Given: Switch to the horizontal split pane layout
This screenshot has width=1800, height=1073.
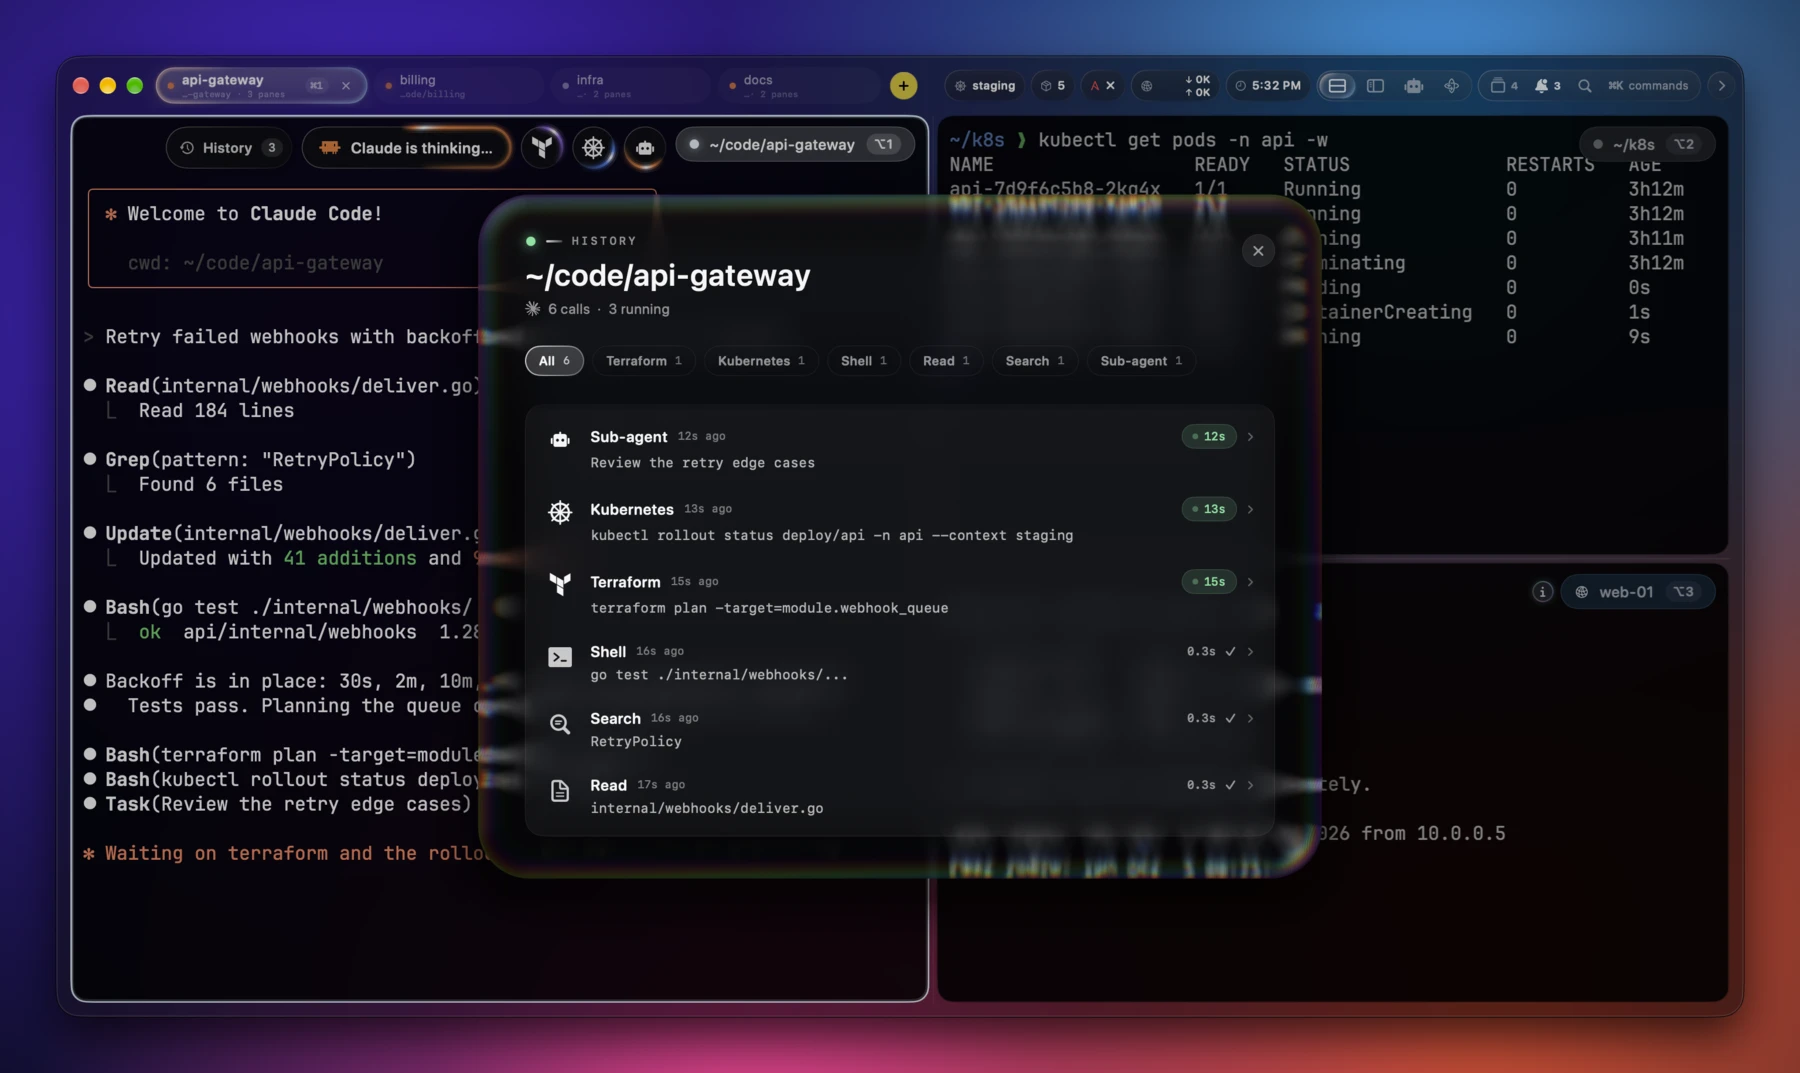Looking at the screenshot, I should point(1337,86).
